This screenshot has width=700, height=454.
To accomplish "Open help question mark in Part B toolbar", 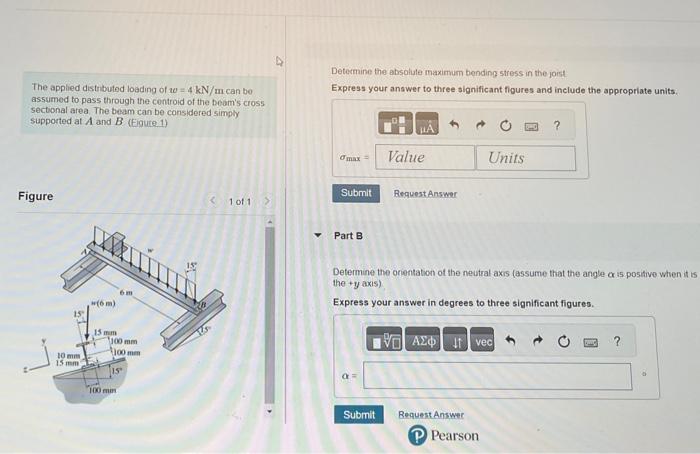I will (x=617, y=342).
